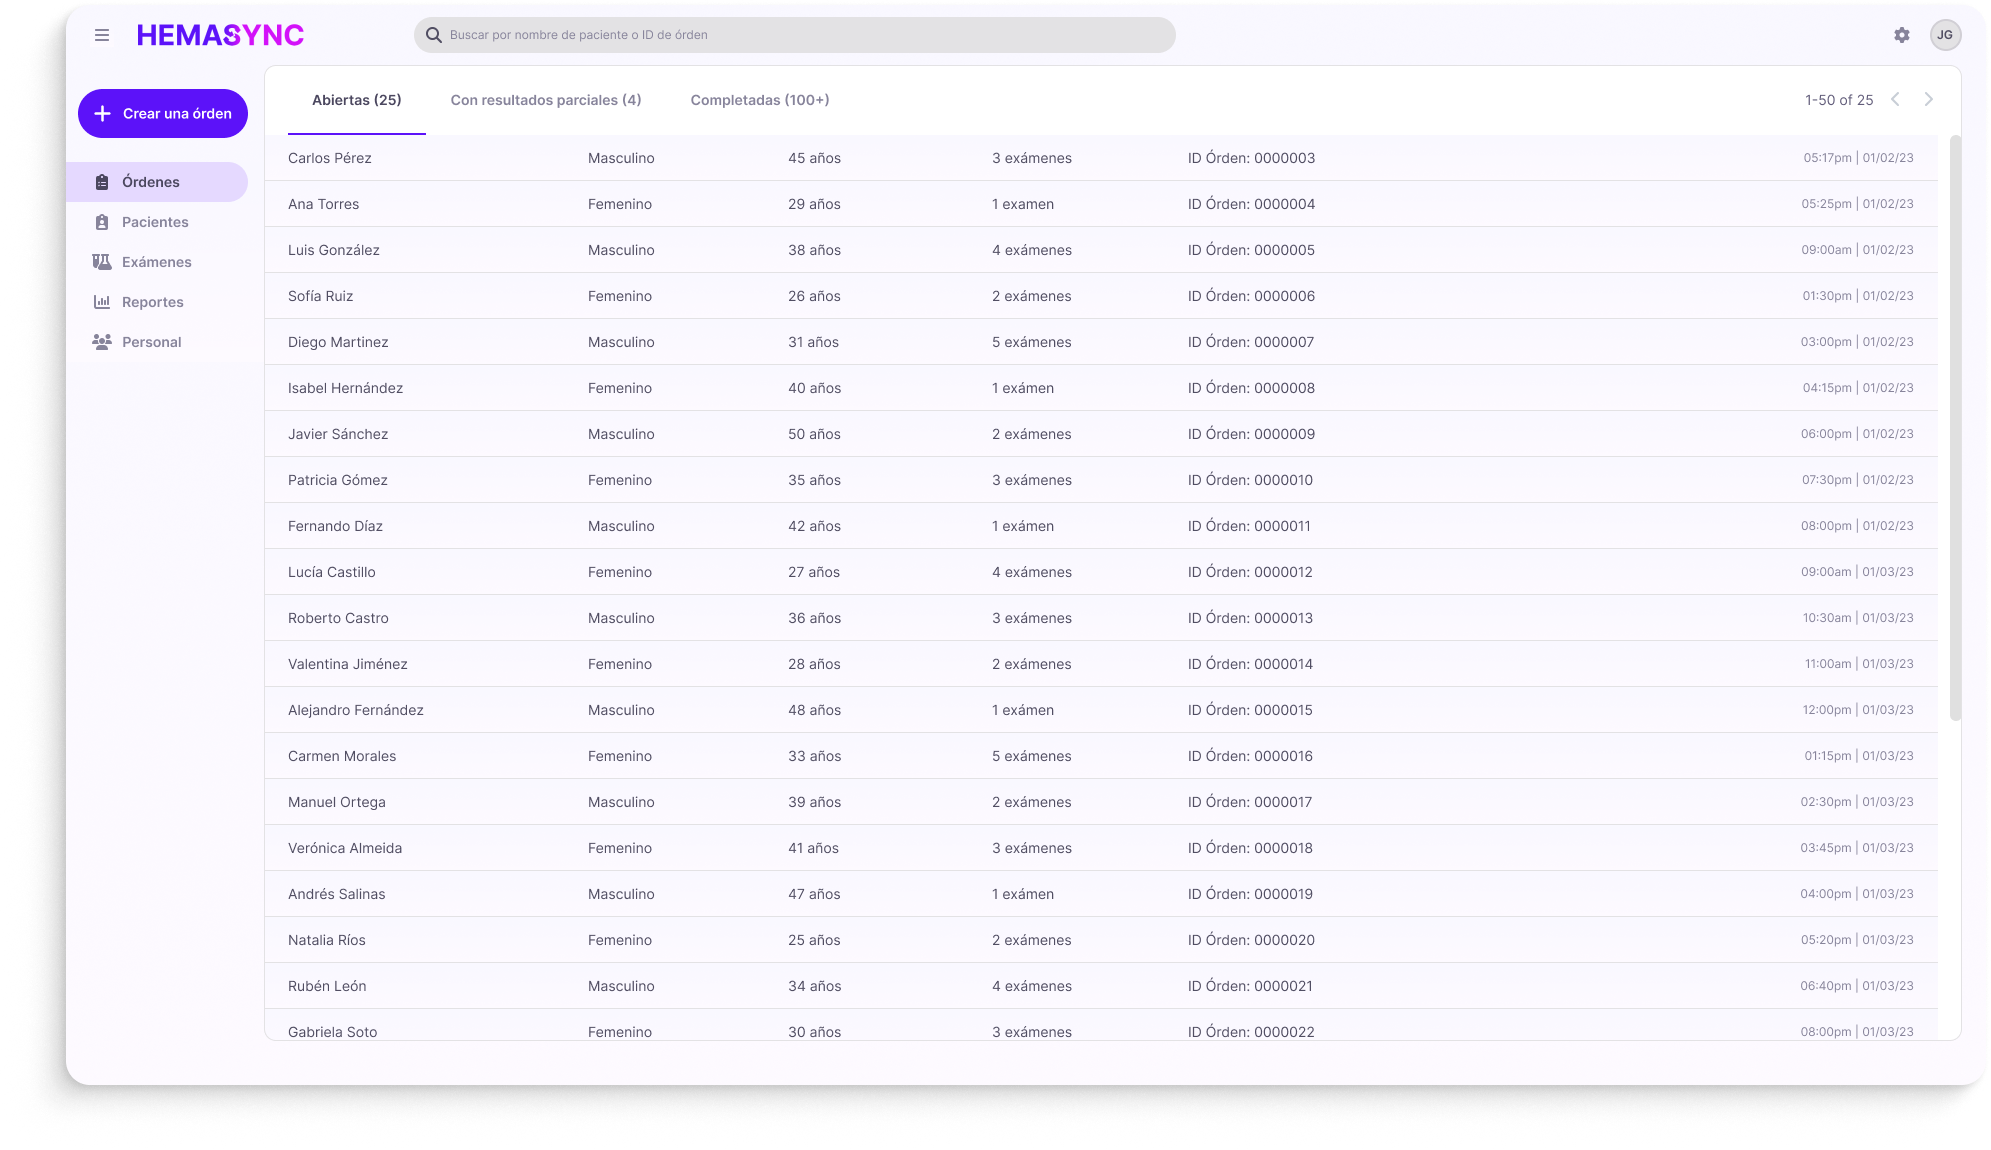Screen dimensions: 1991x1150
Task: Click the orders list vertical scrollbar
Action: point(1955,428)
